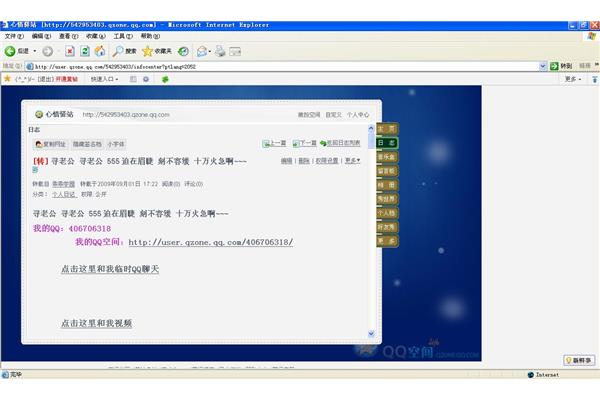Click the 编辑 link beside post title
The width and height of the screenshot is (600, 400).
[286, 161]
